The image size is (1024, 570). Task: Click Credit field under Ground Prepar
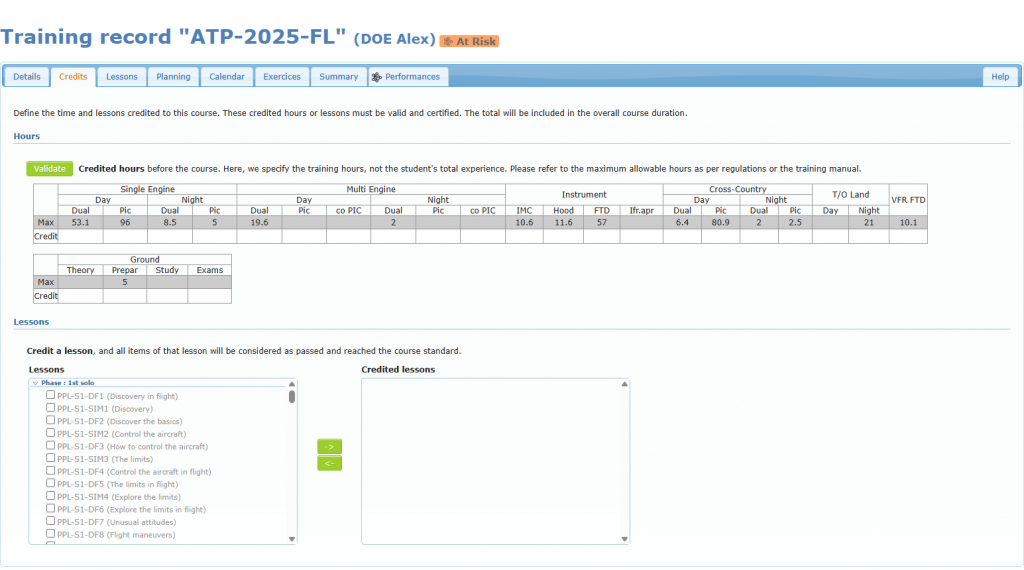pos(125,296)
